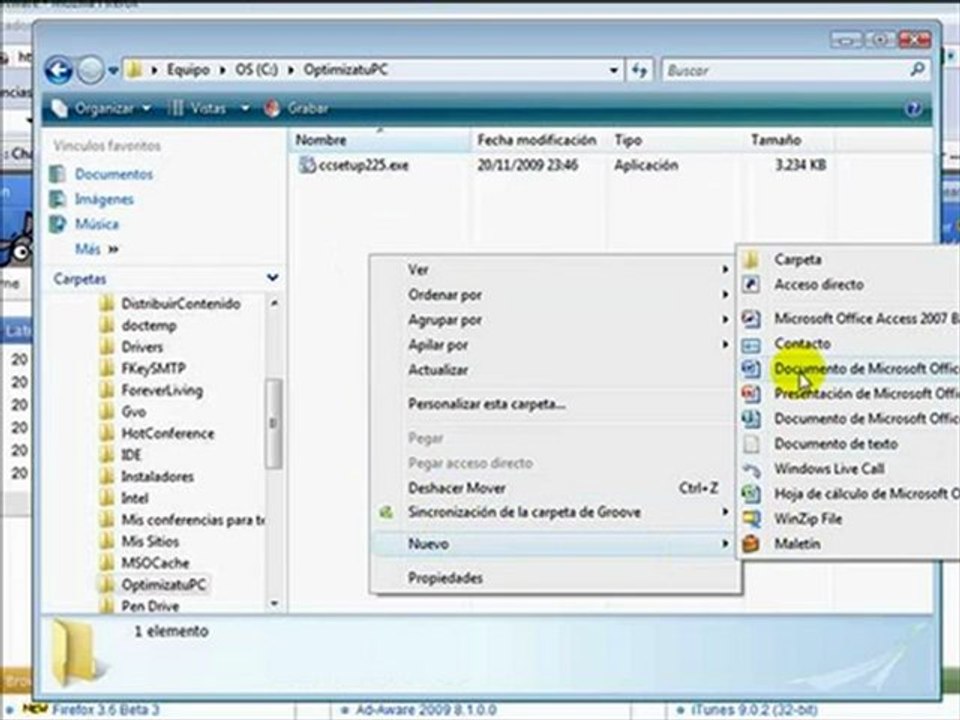This screenshot has height=720, width=960.
Task: Click the folder tree scrollbar down arrow
Action: [274, 603]
